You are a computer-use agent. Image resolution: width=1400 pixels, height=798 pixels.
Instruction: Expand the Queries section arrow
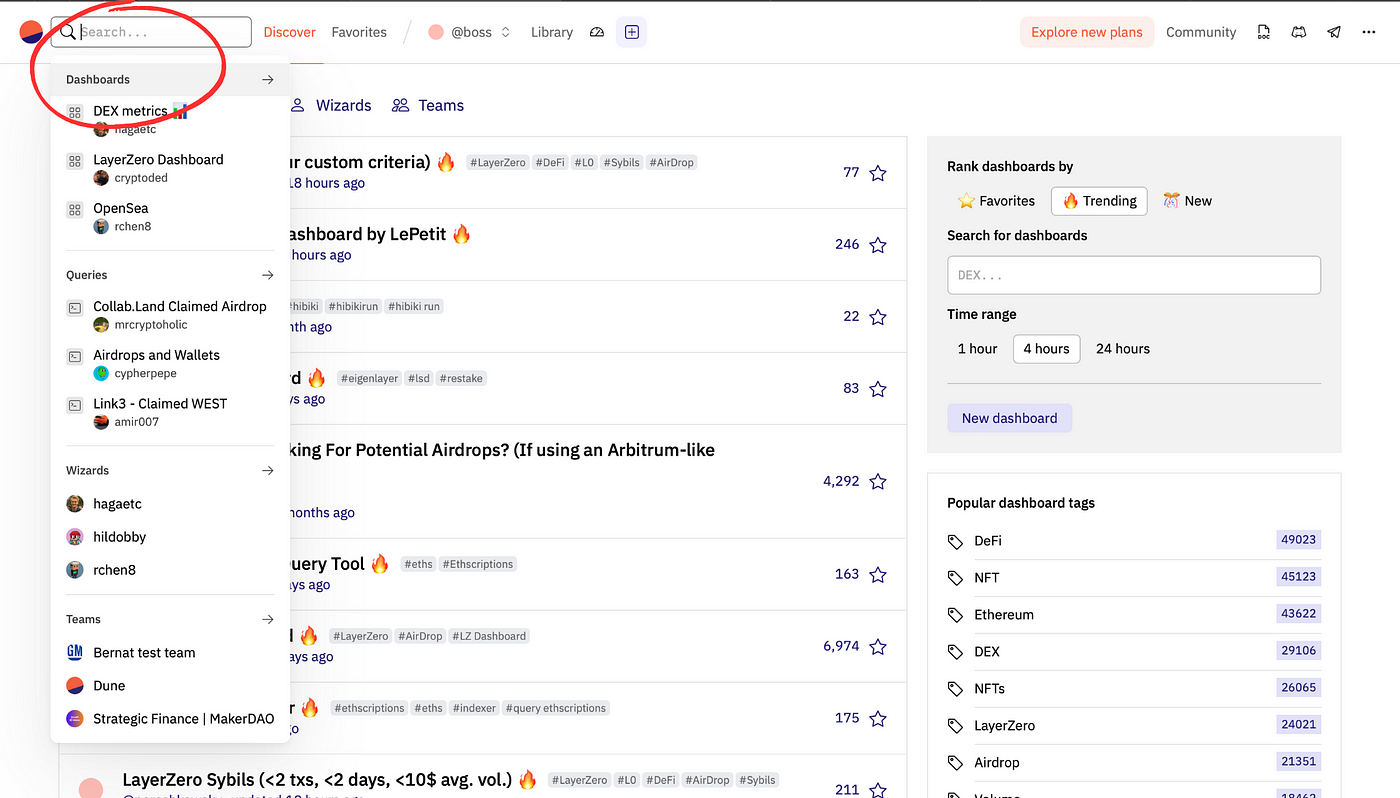click(267, 275)
